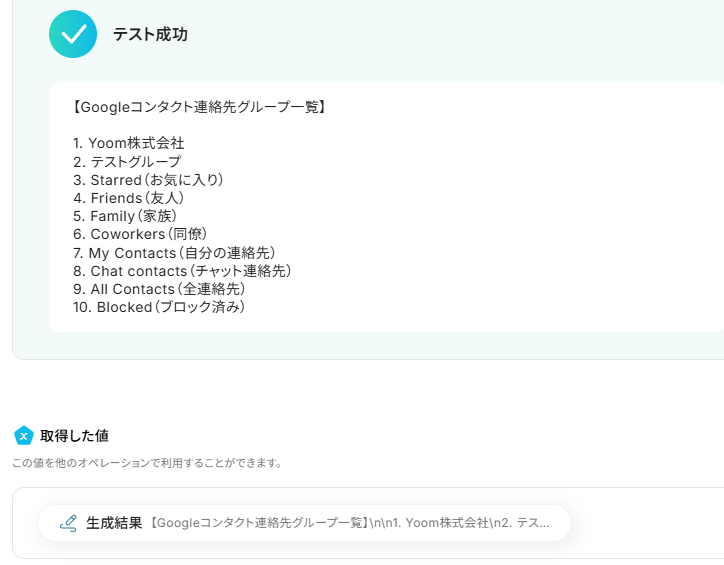
Task: Select the 6. Coworkers(同僚) line
Action: tap(140, 234)
